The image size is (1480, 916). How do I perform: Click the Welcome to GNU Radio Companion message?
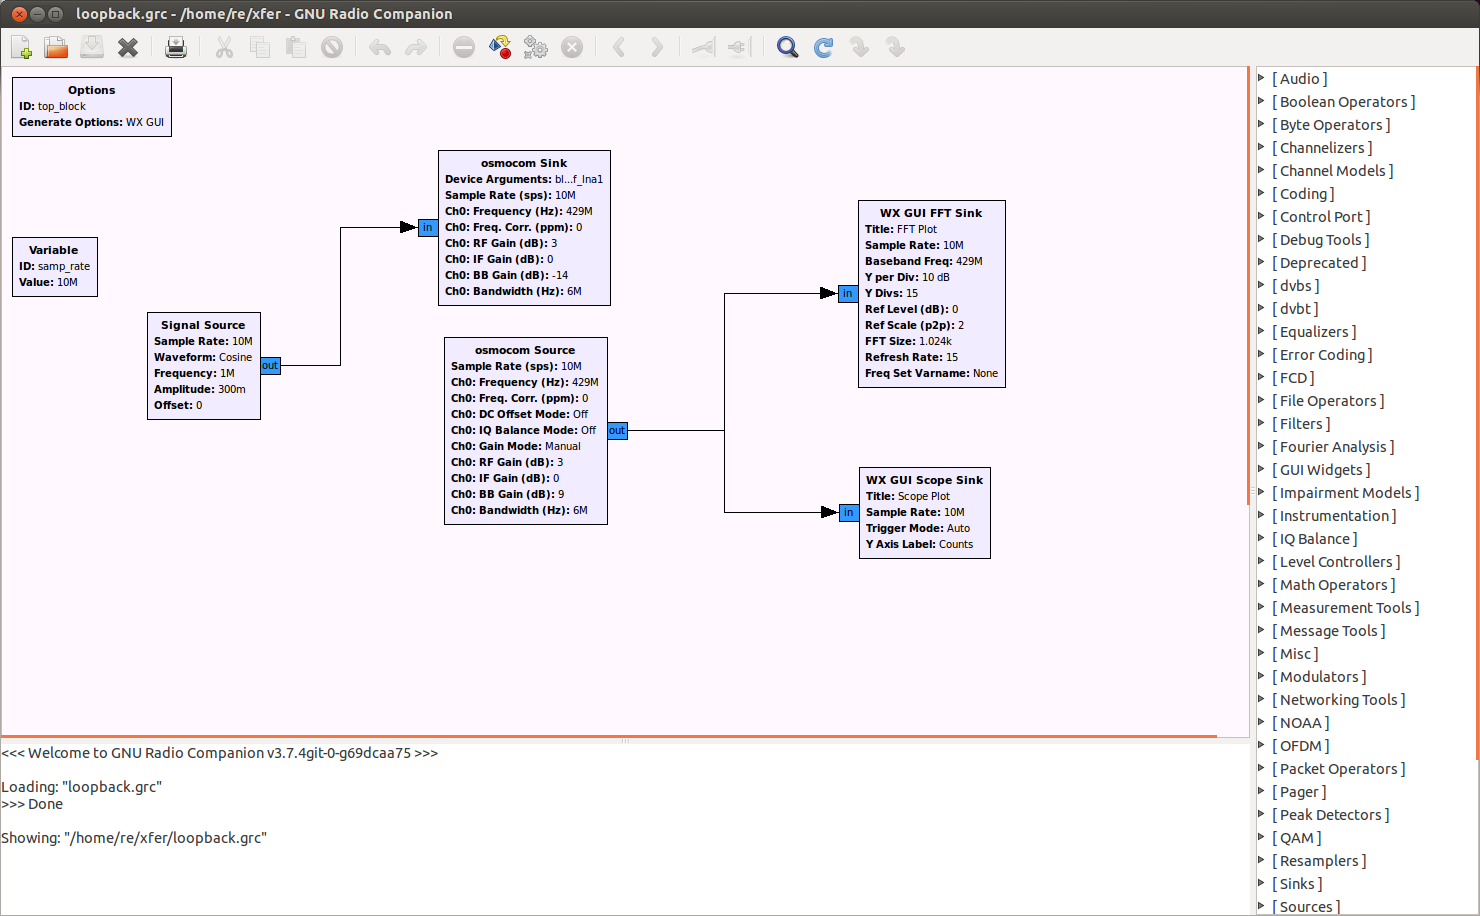[x=220, y=753]
